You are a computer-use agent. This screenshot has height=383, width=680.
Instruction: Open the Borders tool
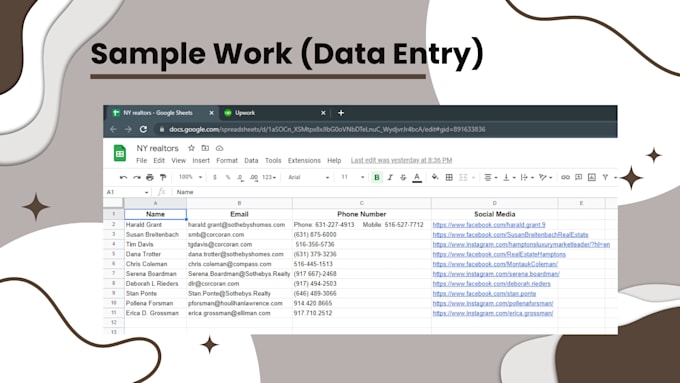[x=449, y=177]
